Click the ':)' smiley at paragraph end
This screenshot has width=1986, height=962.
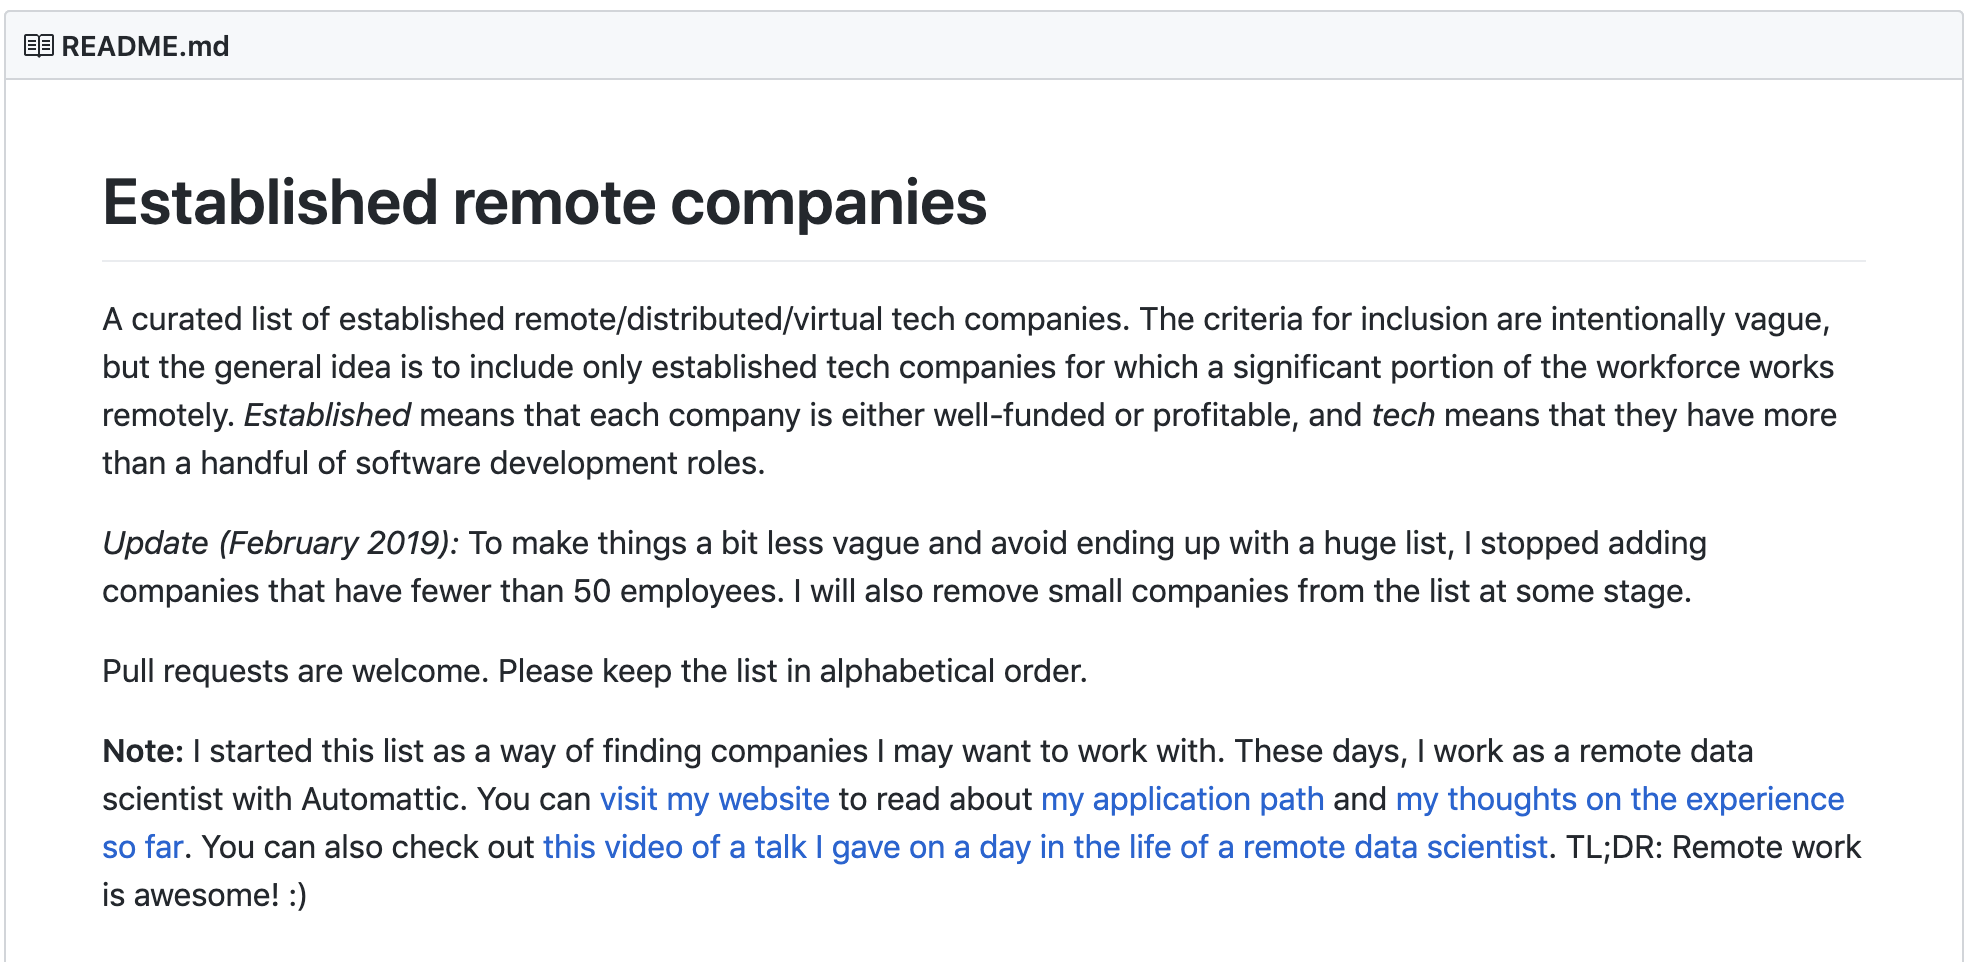297,895
